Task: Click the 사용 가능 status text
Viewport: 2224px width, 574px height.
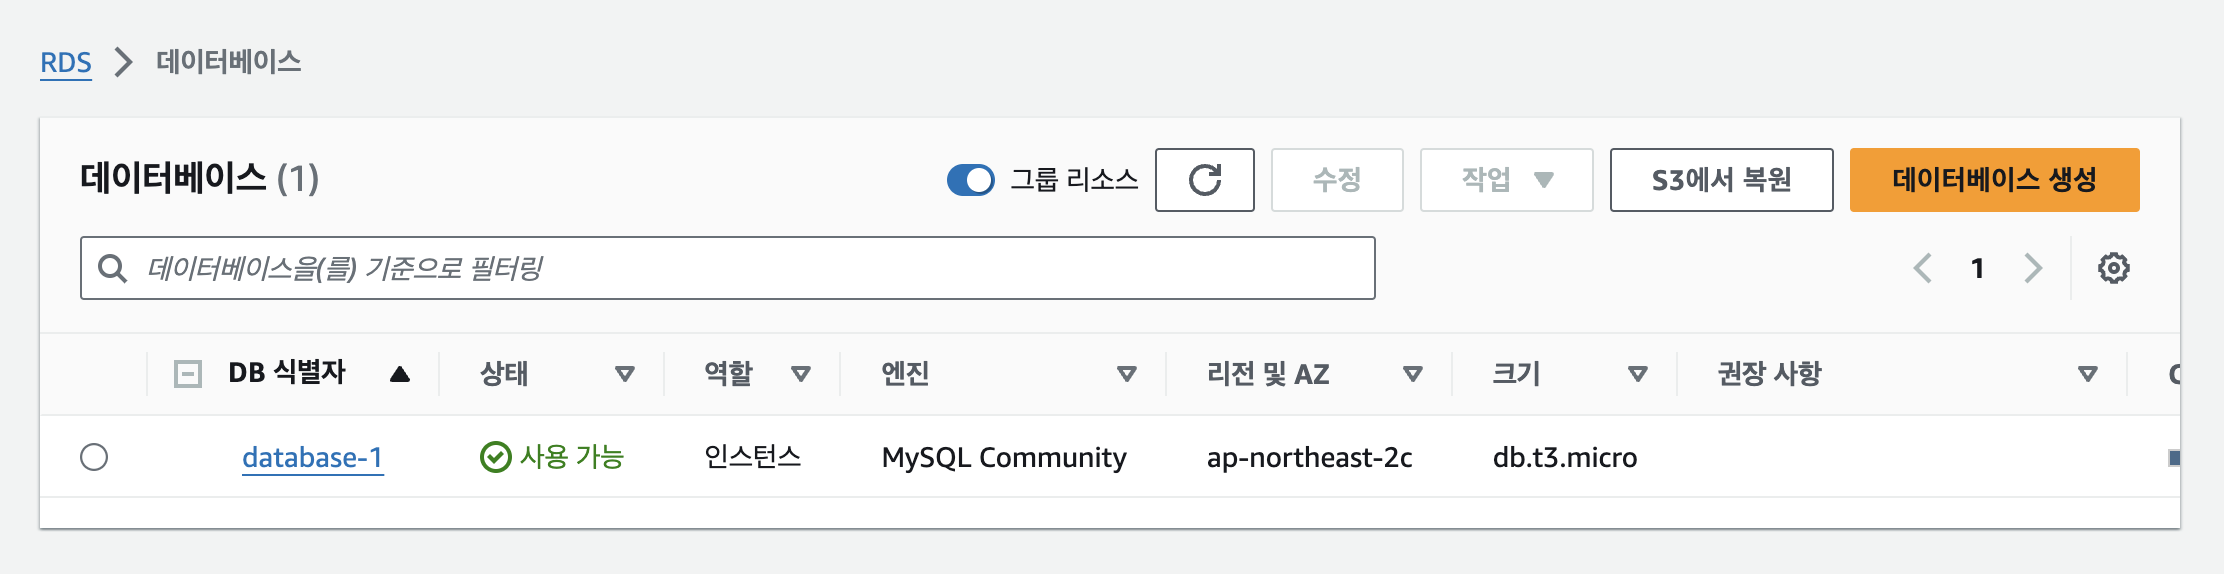Action: click(x=572, y=457)
